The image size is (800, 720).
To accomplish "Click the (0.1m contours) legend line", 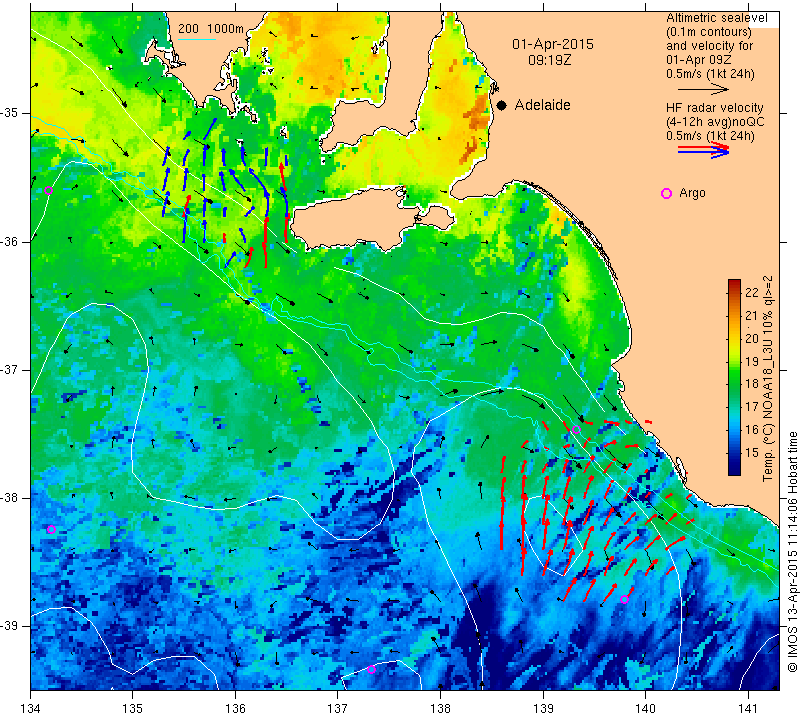I will 709,32.
